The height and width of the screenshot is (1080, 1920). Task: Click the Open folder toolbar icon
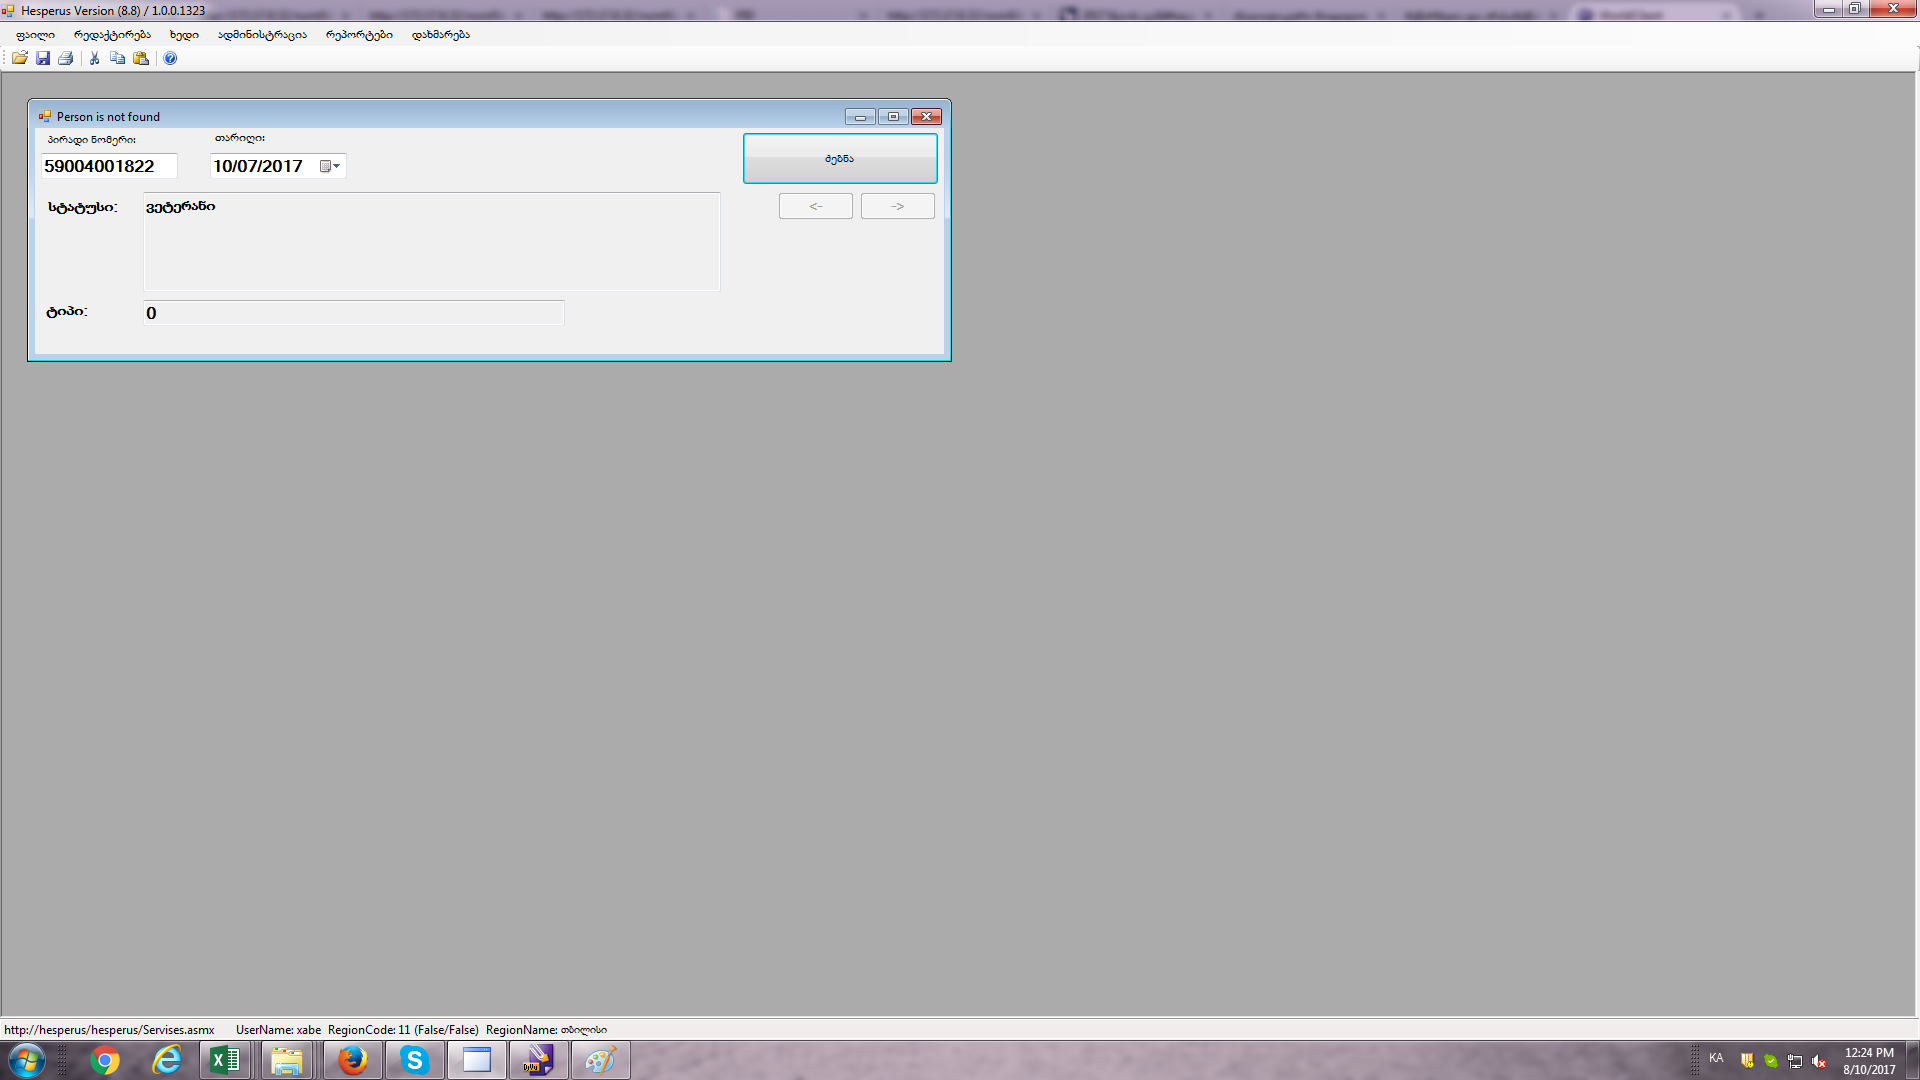tap(19, 58)
